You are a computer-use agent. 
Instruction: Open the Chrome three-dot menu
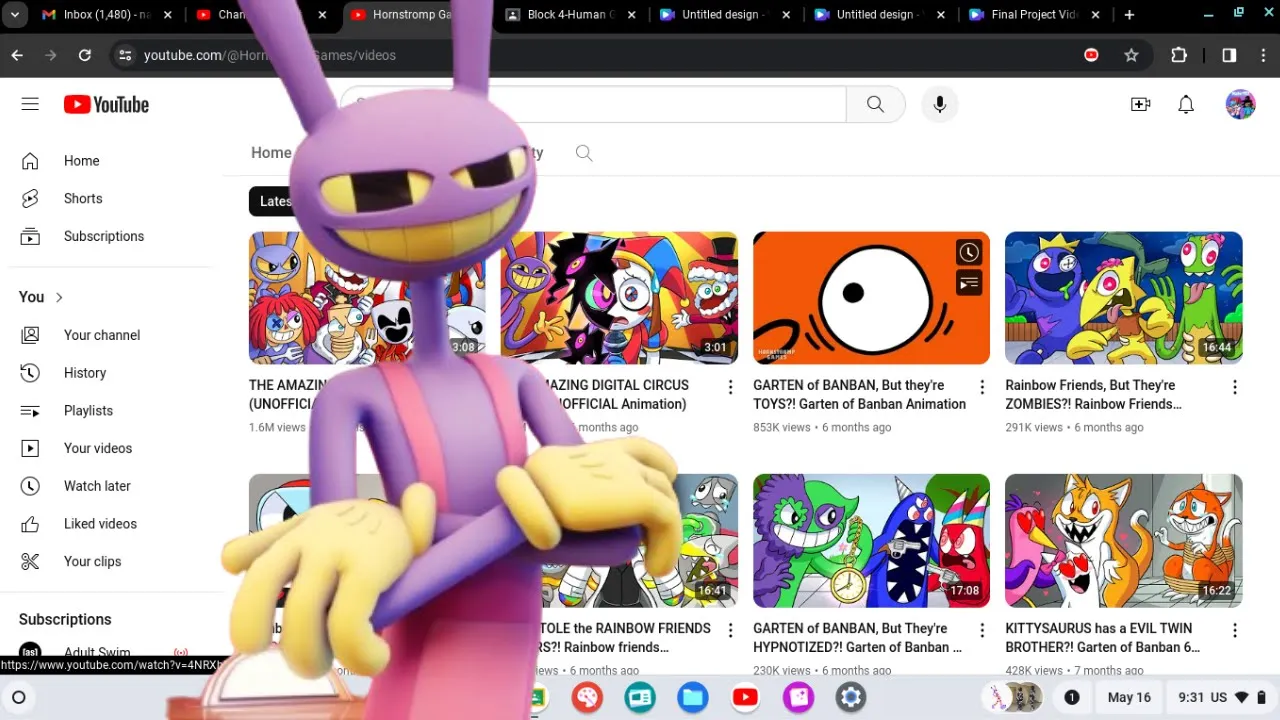click(x=1264, y=55)
